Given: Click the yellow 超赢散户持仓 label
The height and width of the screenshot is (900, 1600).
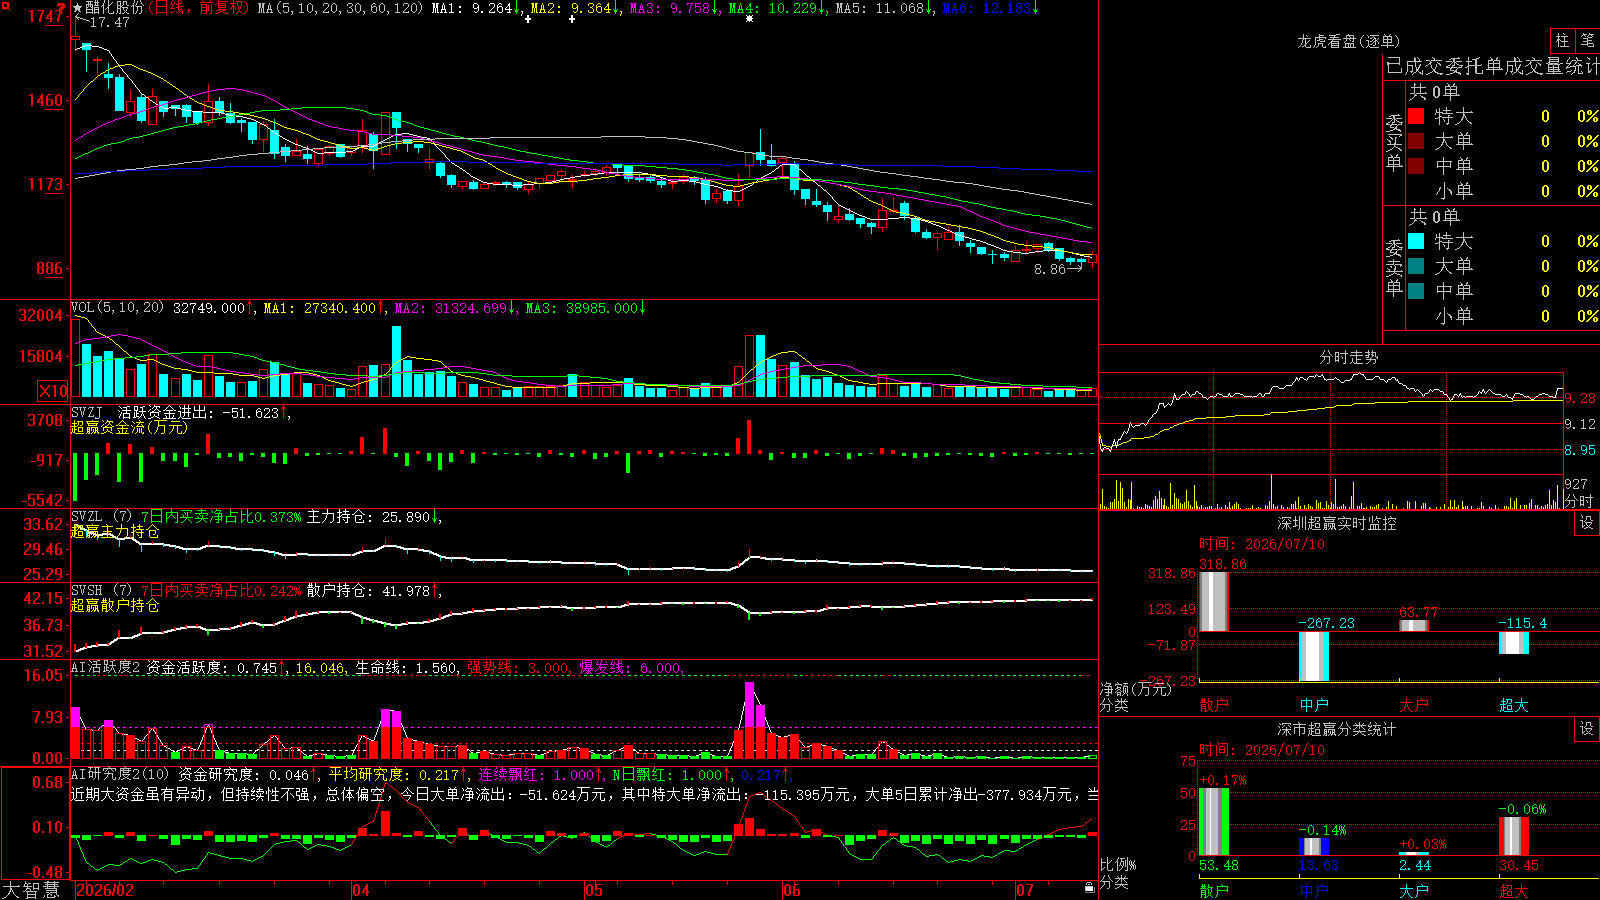Looking at the screenshot, I should (x=115, y=605).
